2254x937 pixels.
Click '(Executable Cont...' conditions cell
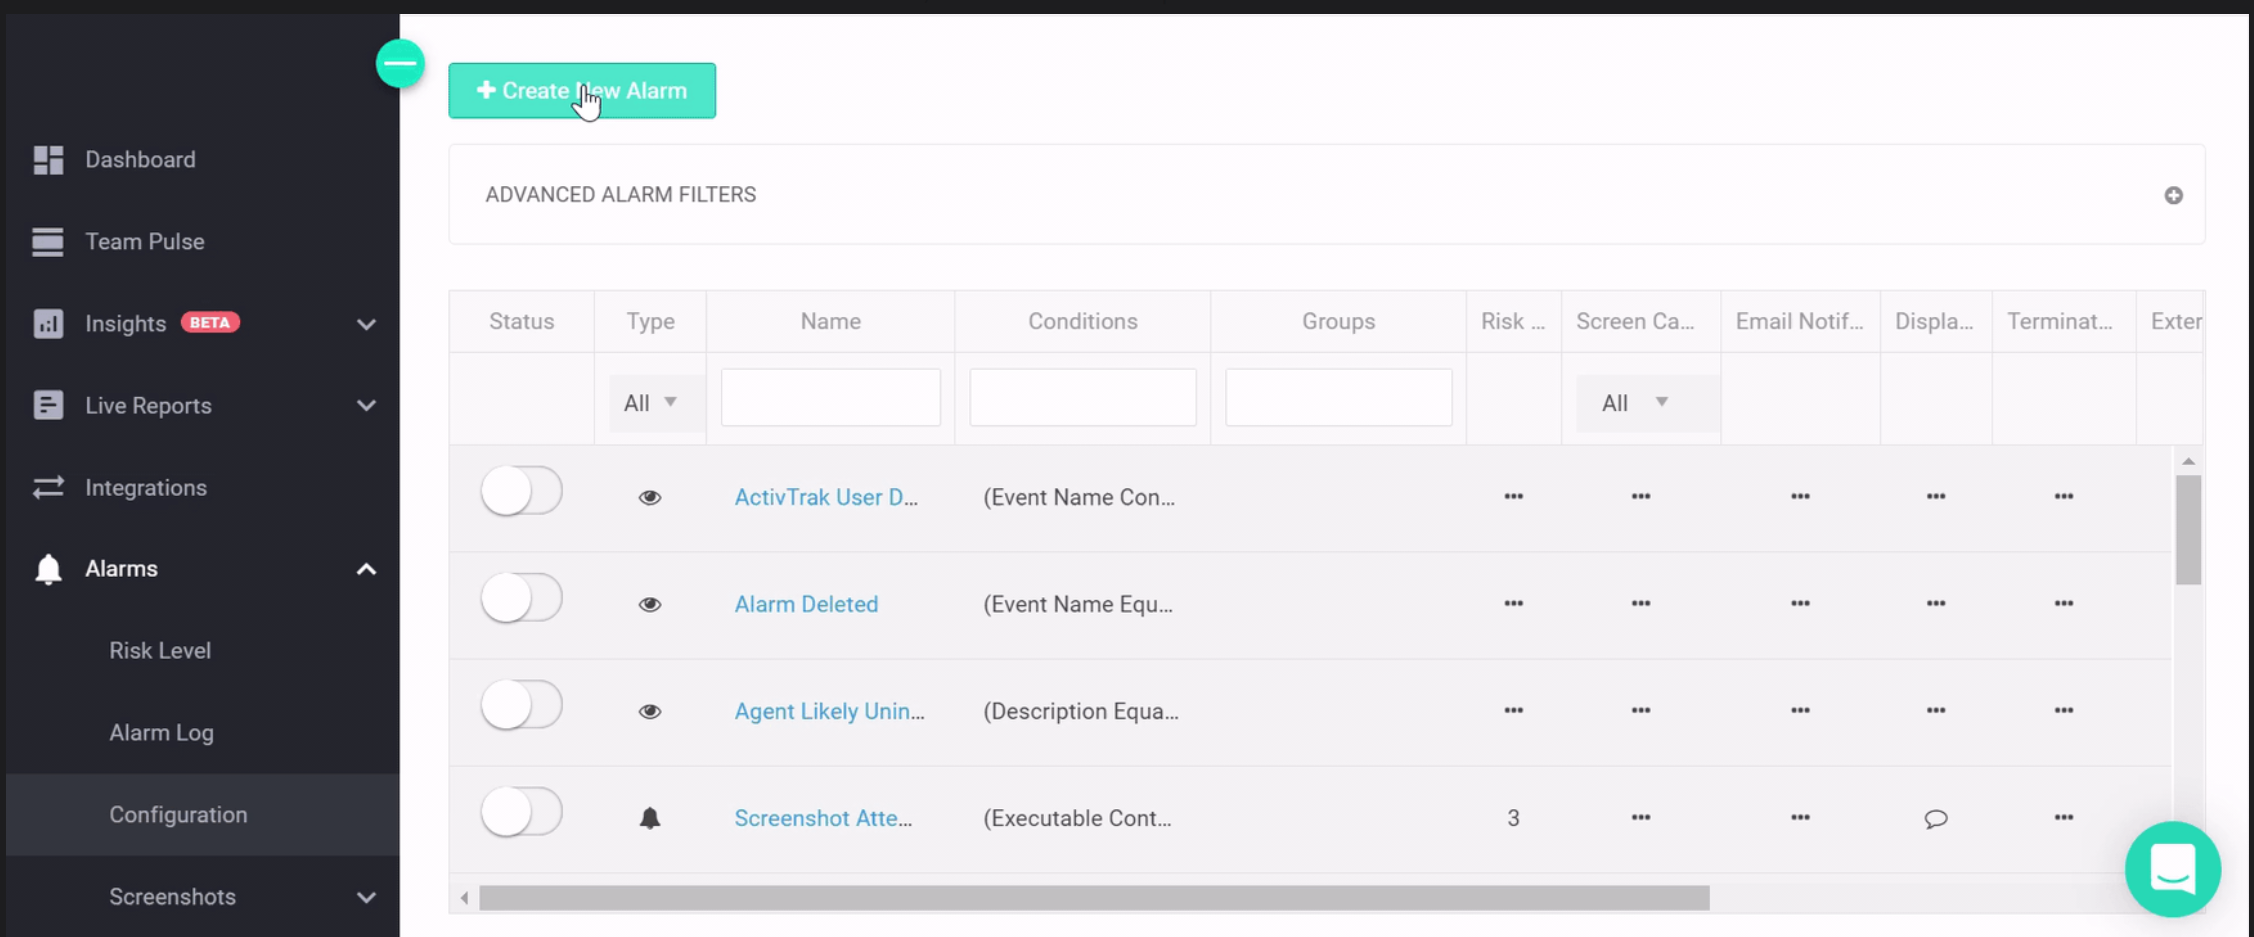[1077, 818]
